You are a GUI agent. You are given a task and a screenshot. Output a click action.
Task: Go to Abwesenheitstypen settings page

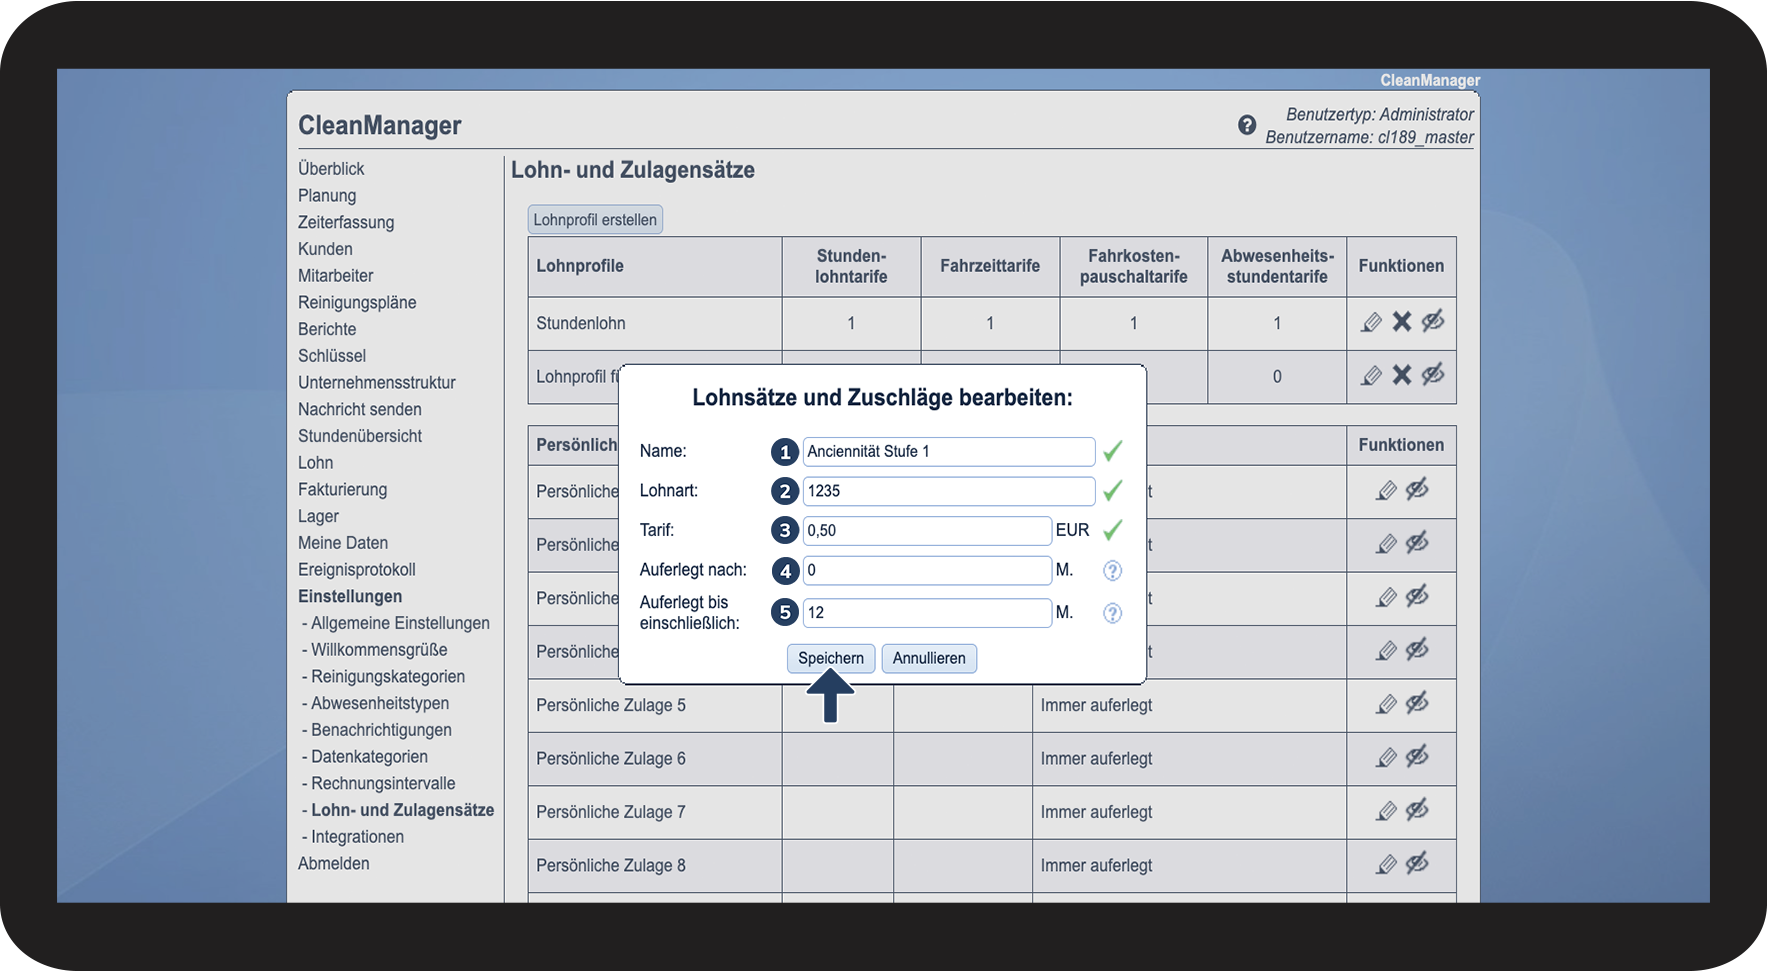[x=379, y=703]
